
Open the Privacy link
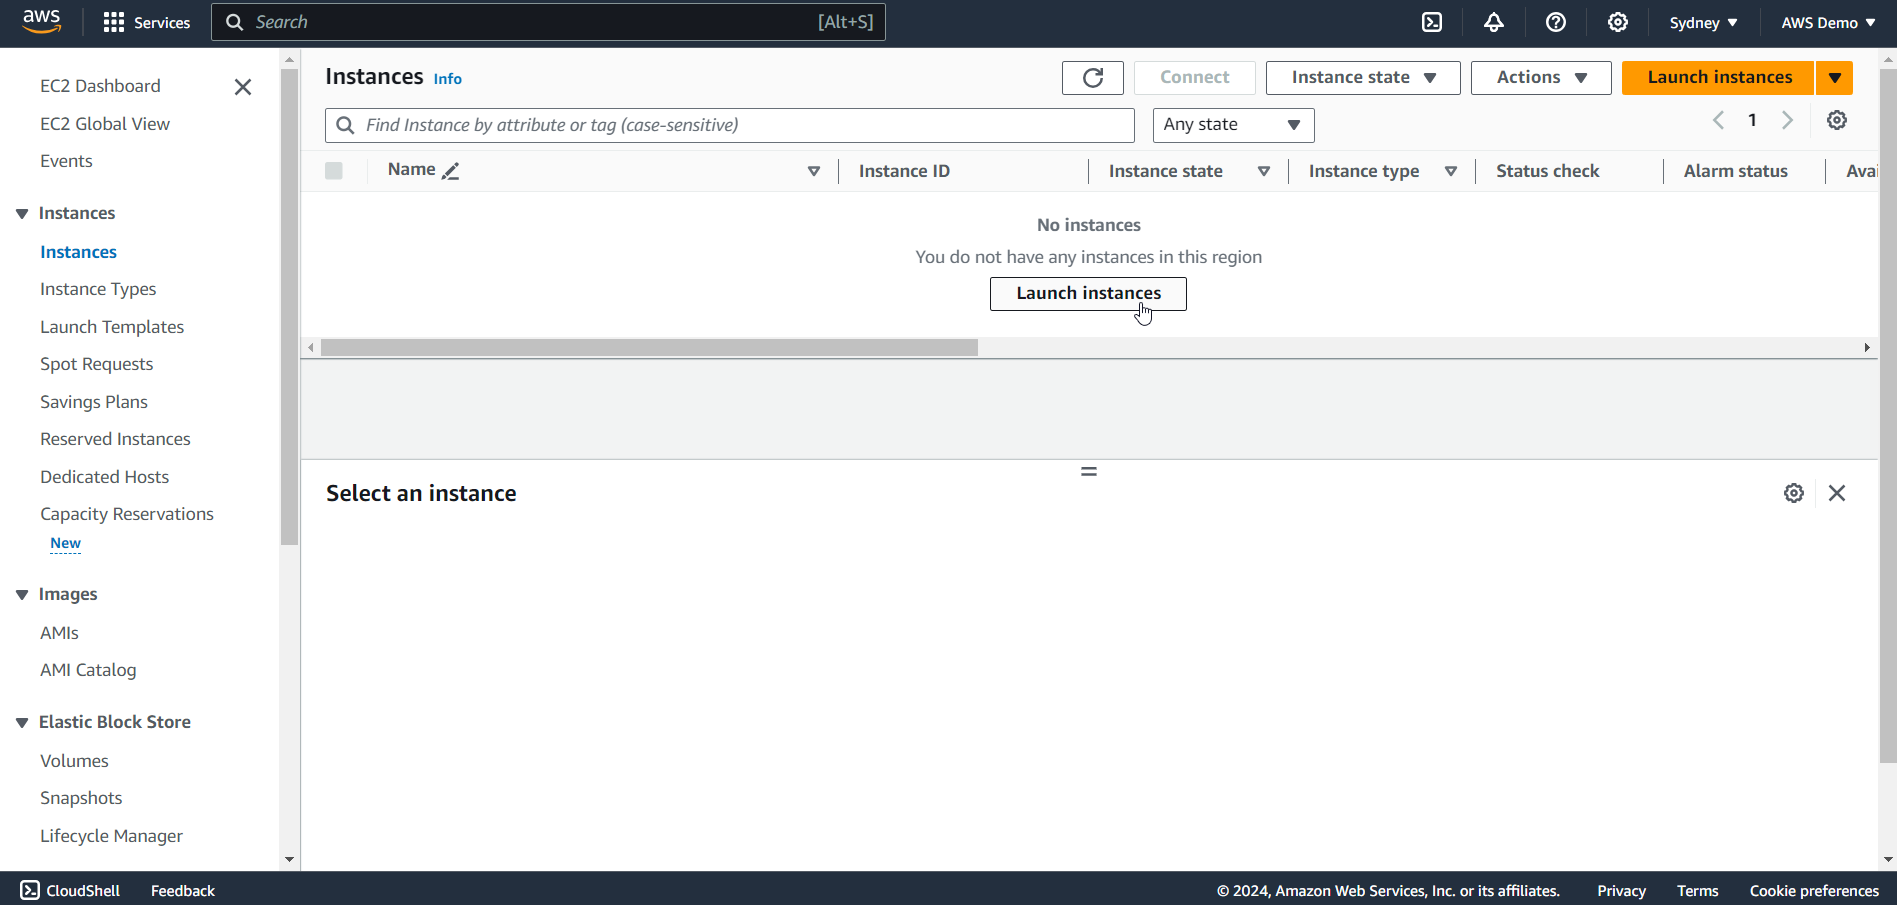click(x=1621, y=890)
